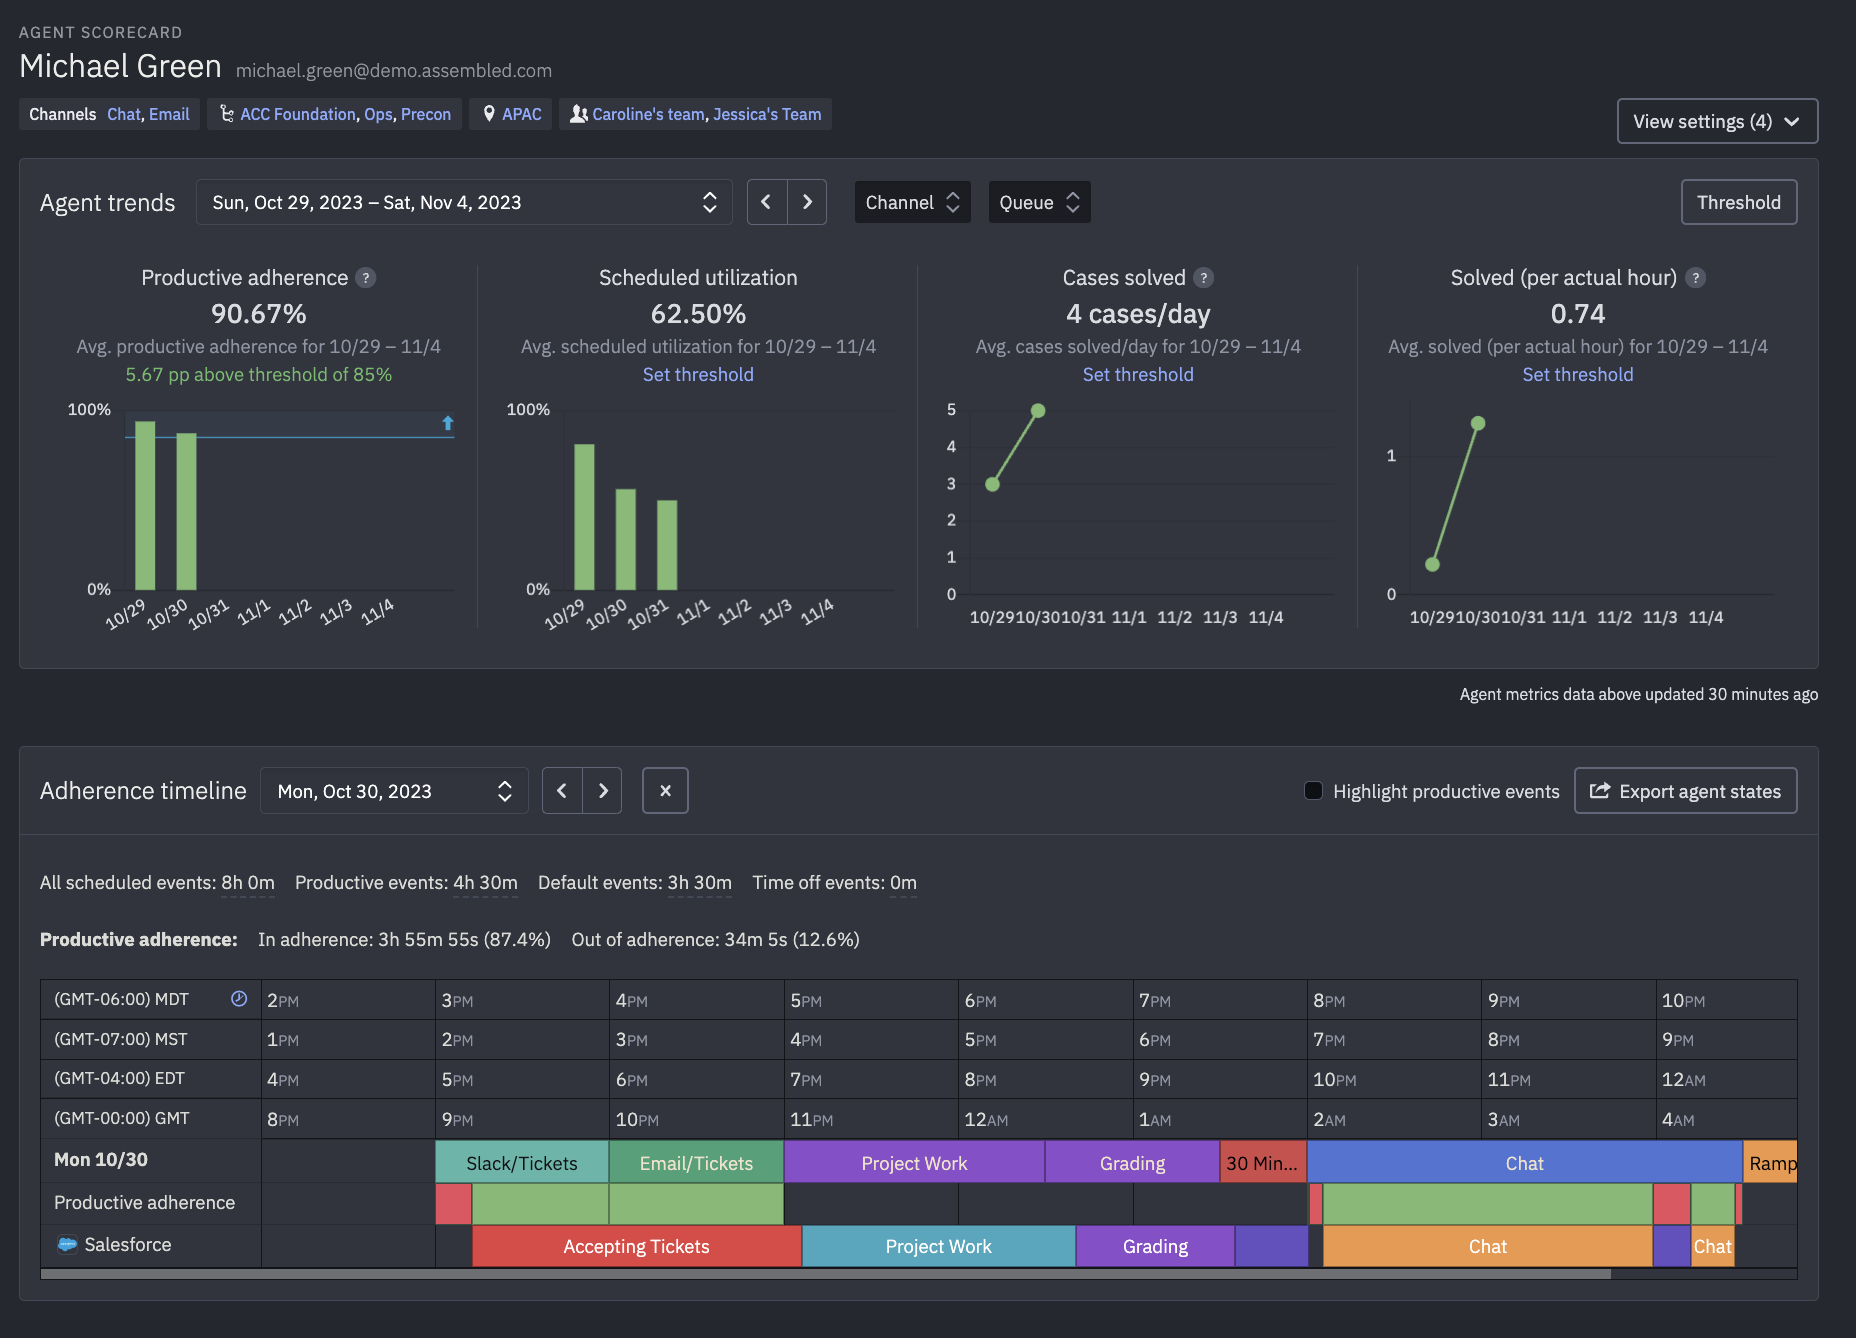
Task: Click the Threshold button
Action: pyautogui.click(x=1738, y=202)
